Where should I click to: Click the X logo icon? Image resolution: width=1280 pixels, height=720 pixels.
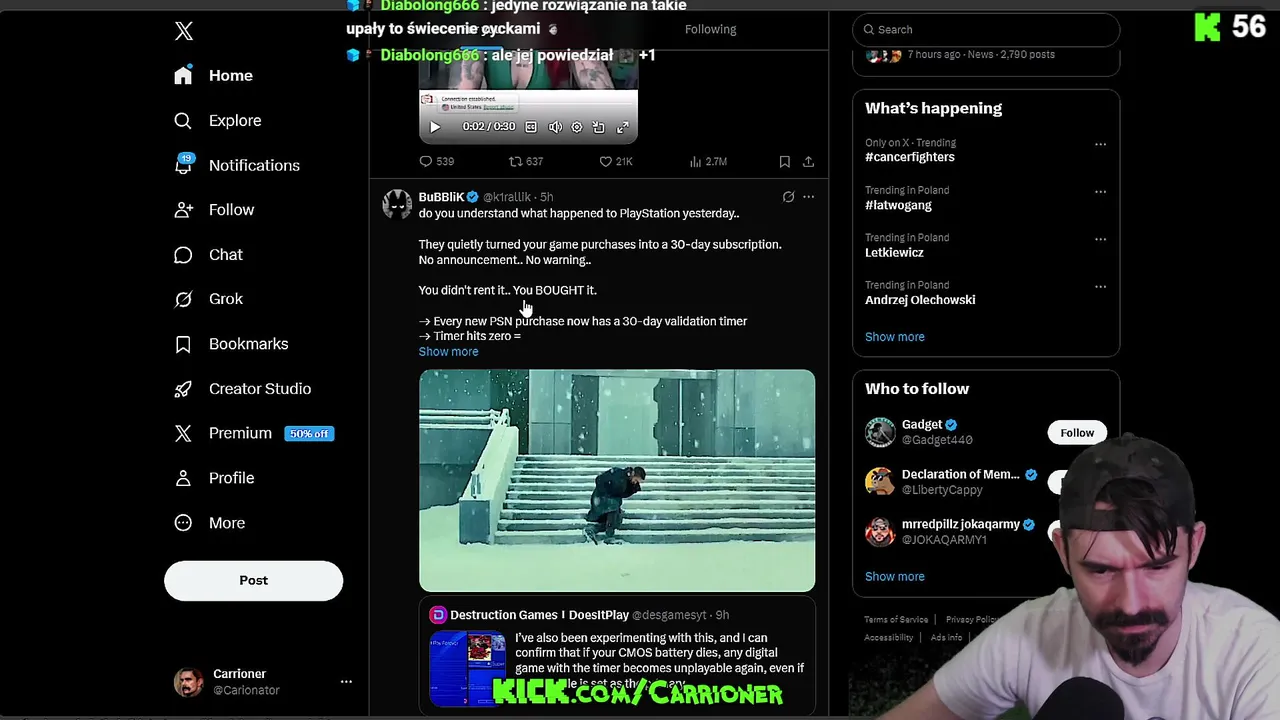point(184,31)
